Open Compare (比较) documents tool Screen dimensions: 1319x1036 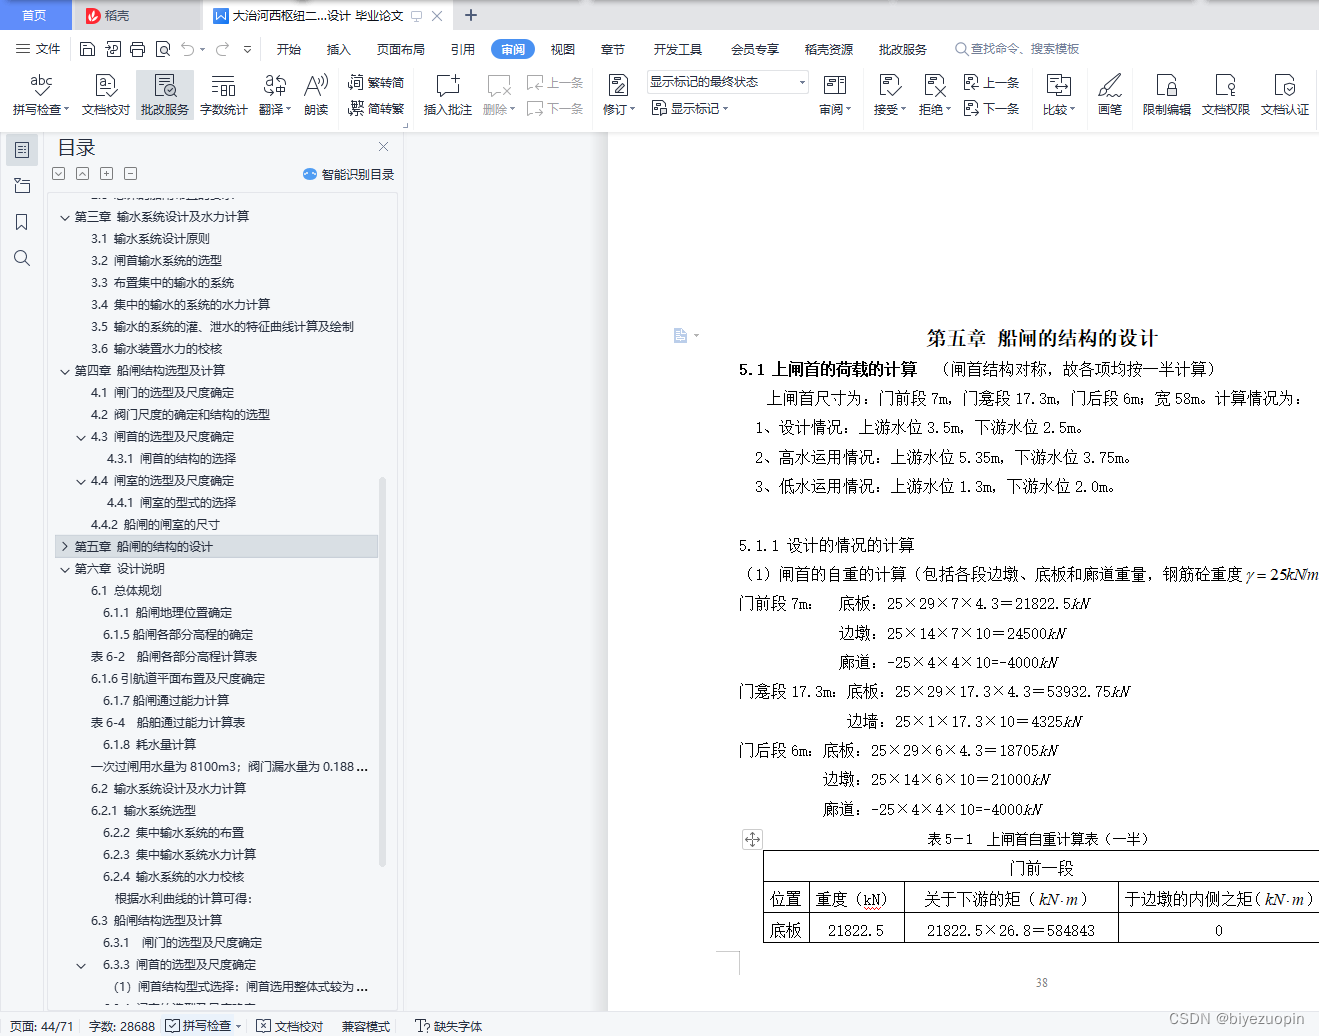1058,95
